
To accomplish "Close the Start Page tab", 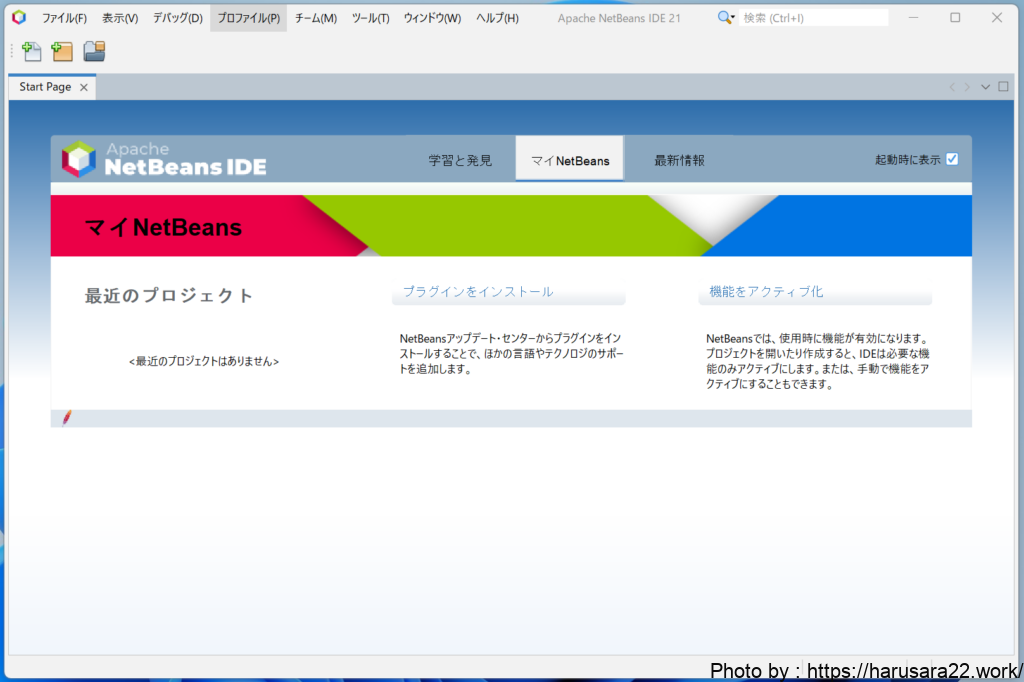I will [84, 87].
